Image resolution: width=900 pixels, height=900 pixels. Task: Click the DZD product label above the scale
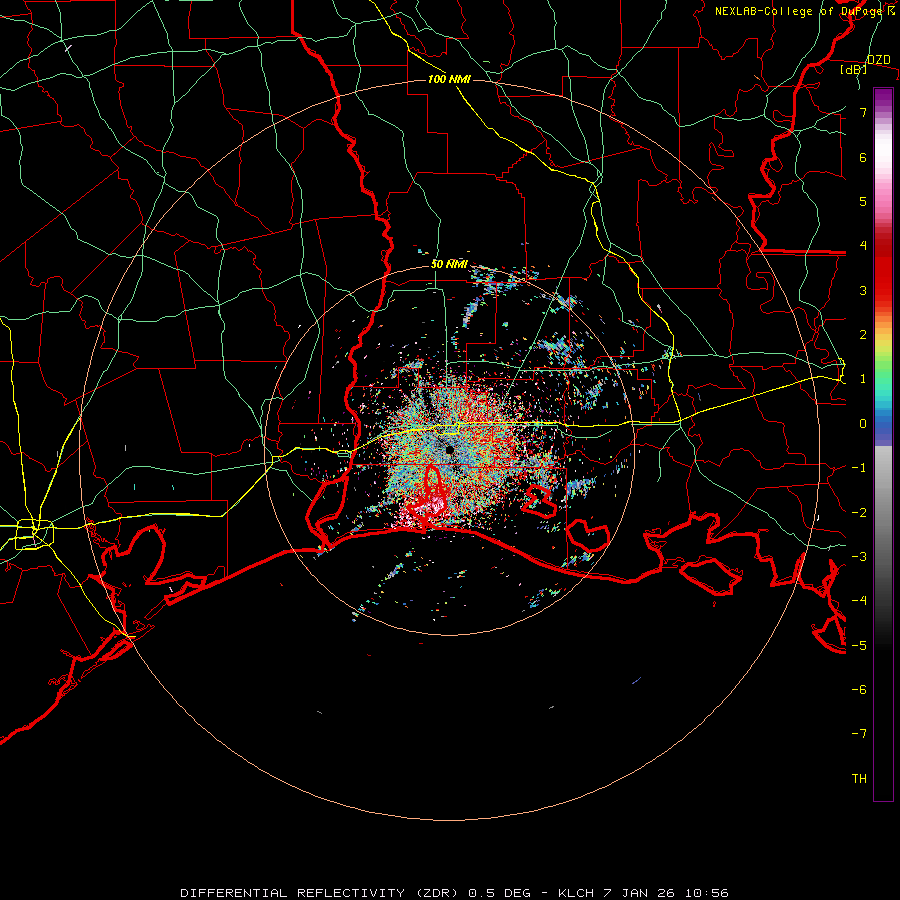click(x=879, y=59)
